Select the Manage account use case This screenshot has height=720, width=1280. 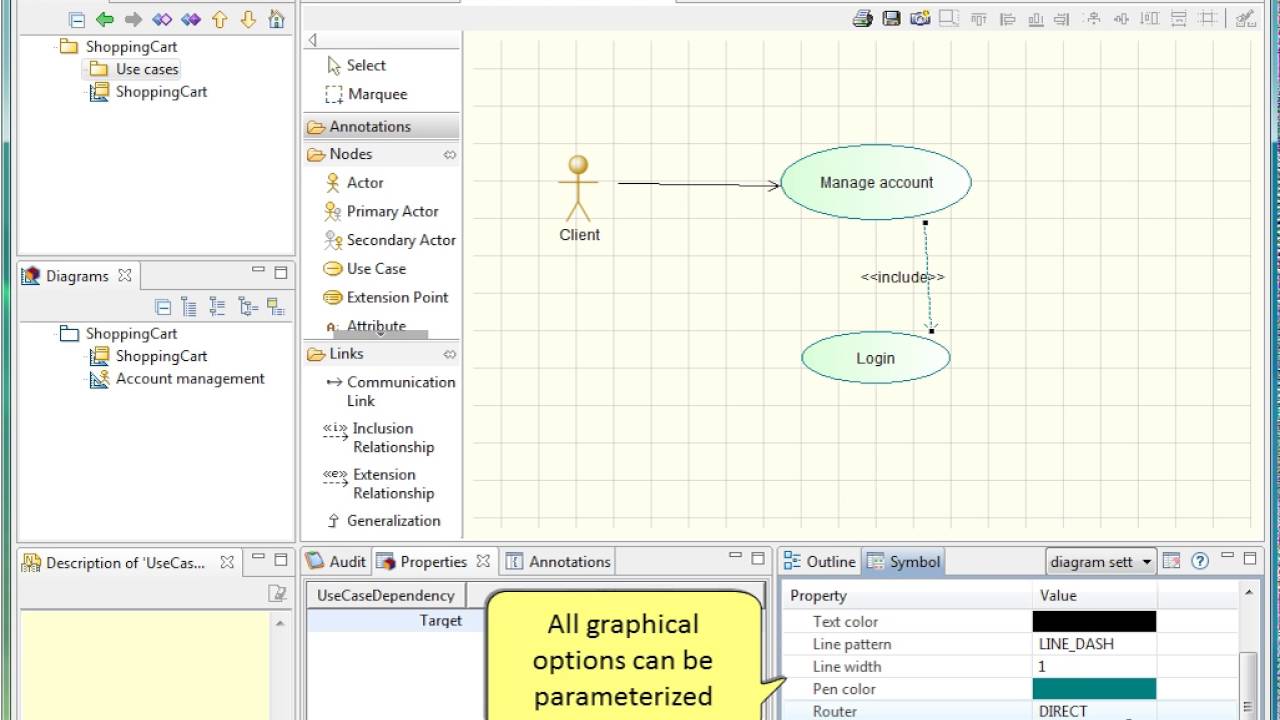tap(876, 182)
